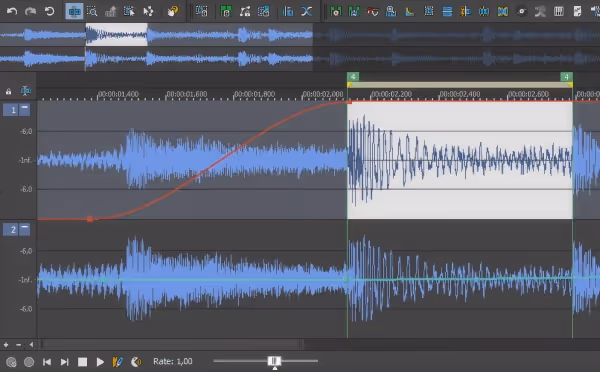Viewport: 600px width, 372px height.
Task: Select the highlighted Edit tool
Action: pos(74,11)
